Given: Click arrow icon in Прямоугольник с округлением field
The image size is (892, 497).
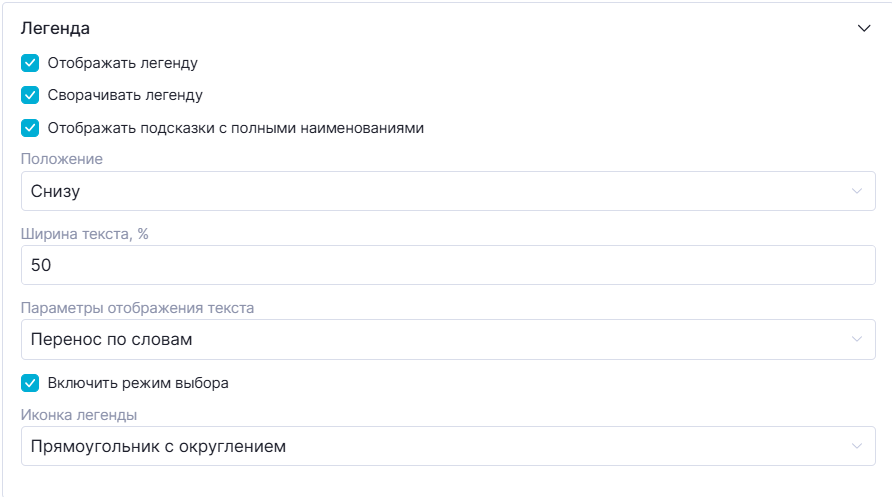Looking at the screenshot, I should click(856, 446).
